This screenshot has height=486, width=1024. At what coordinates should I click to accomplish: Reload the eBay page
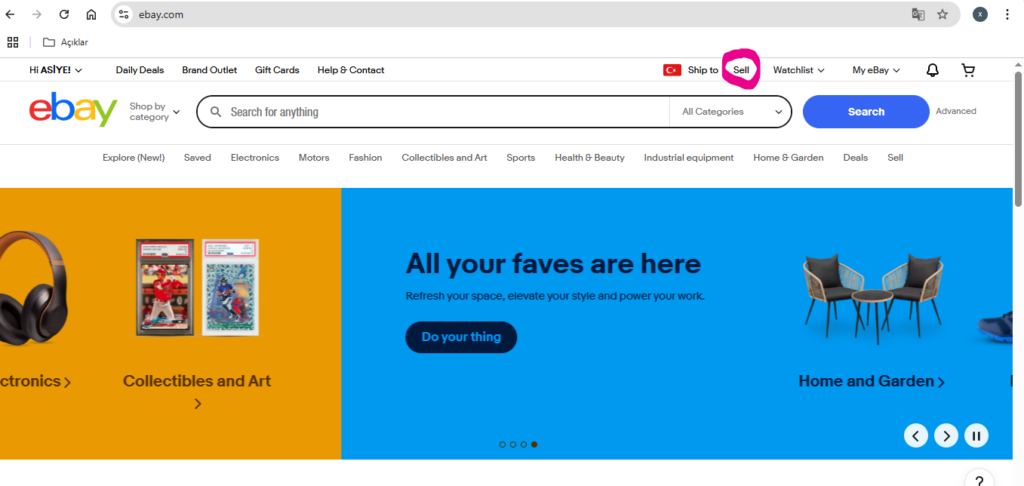(64, 14)
